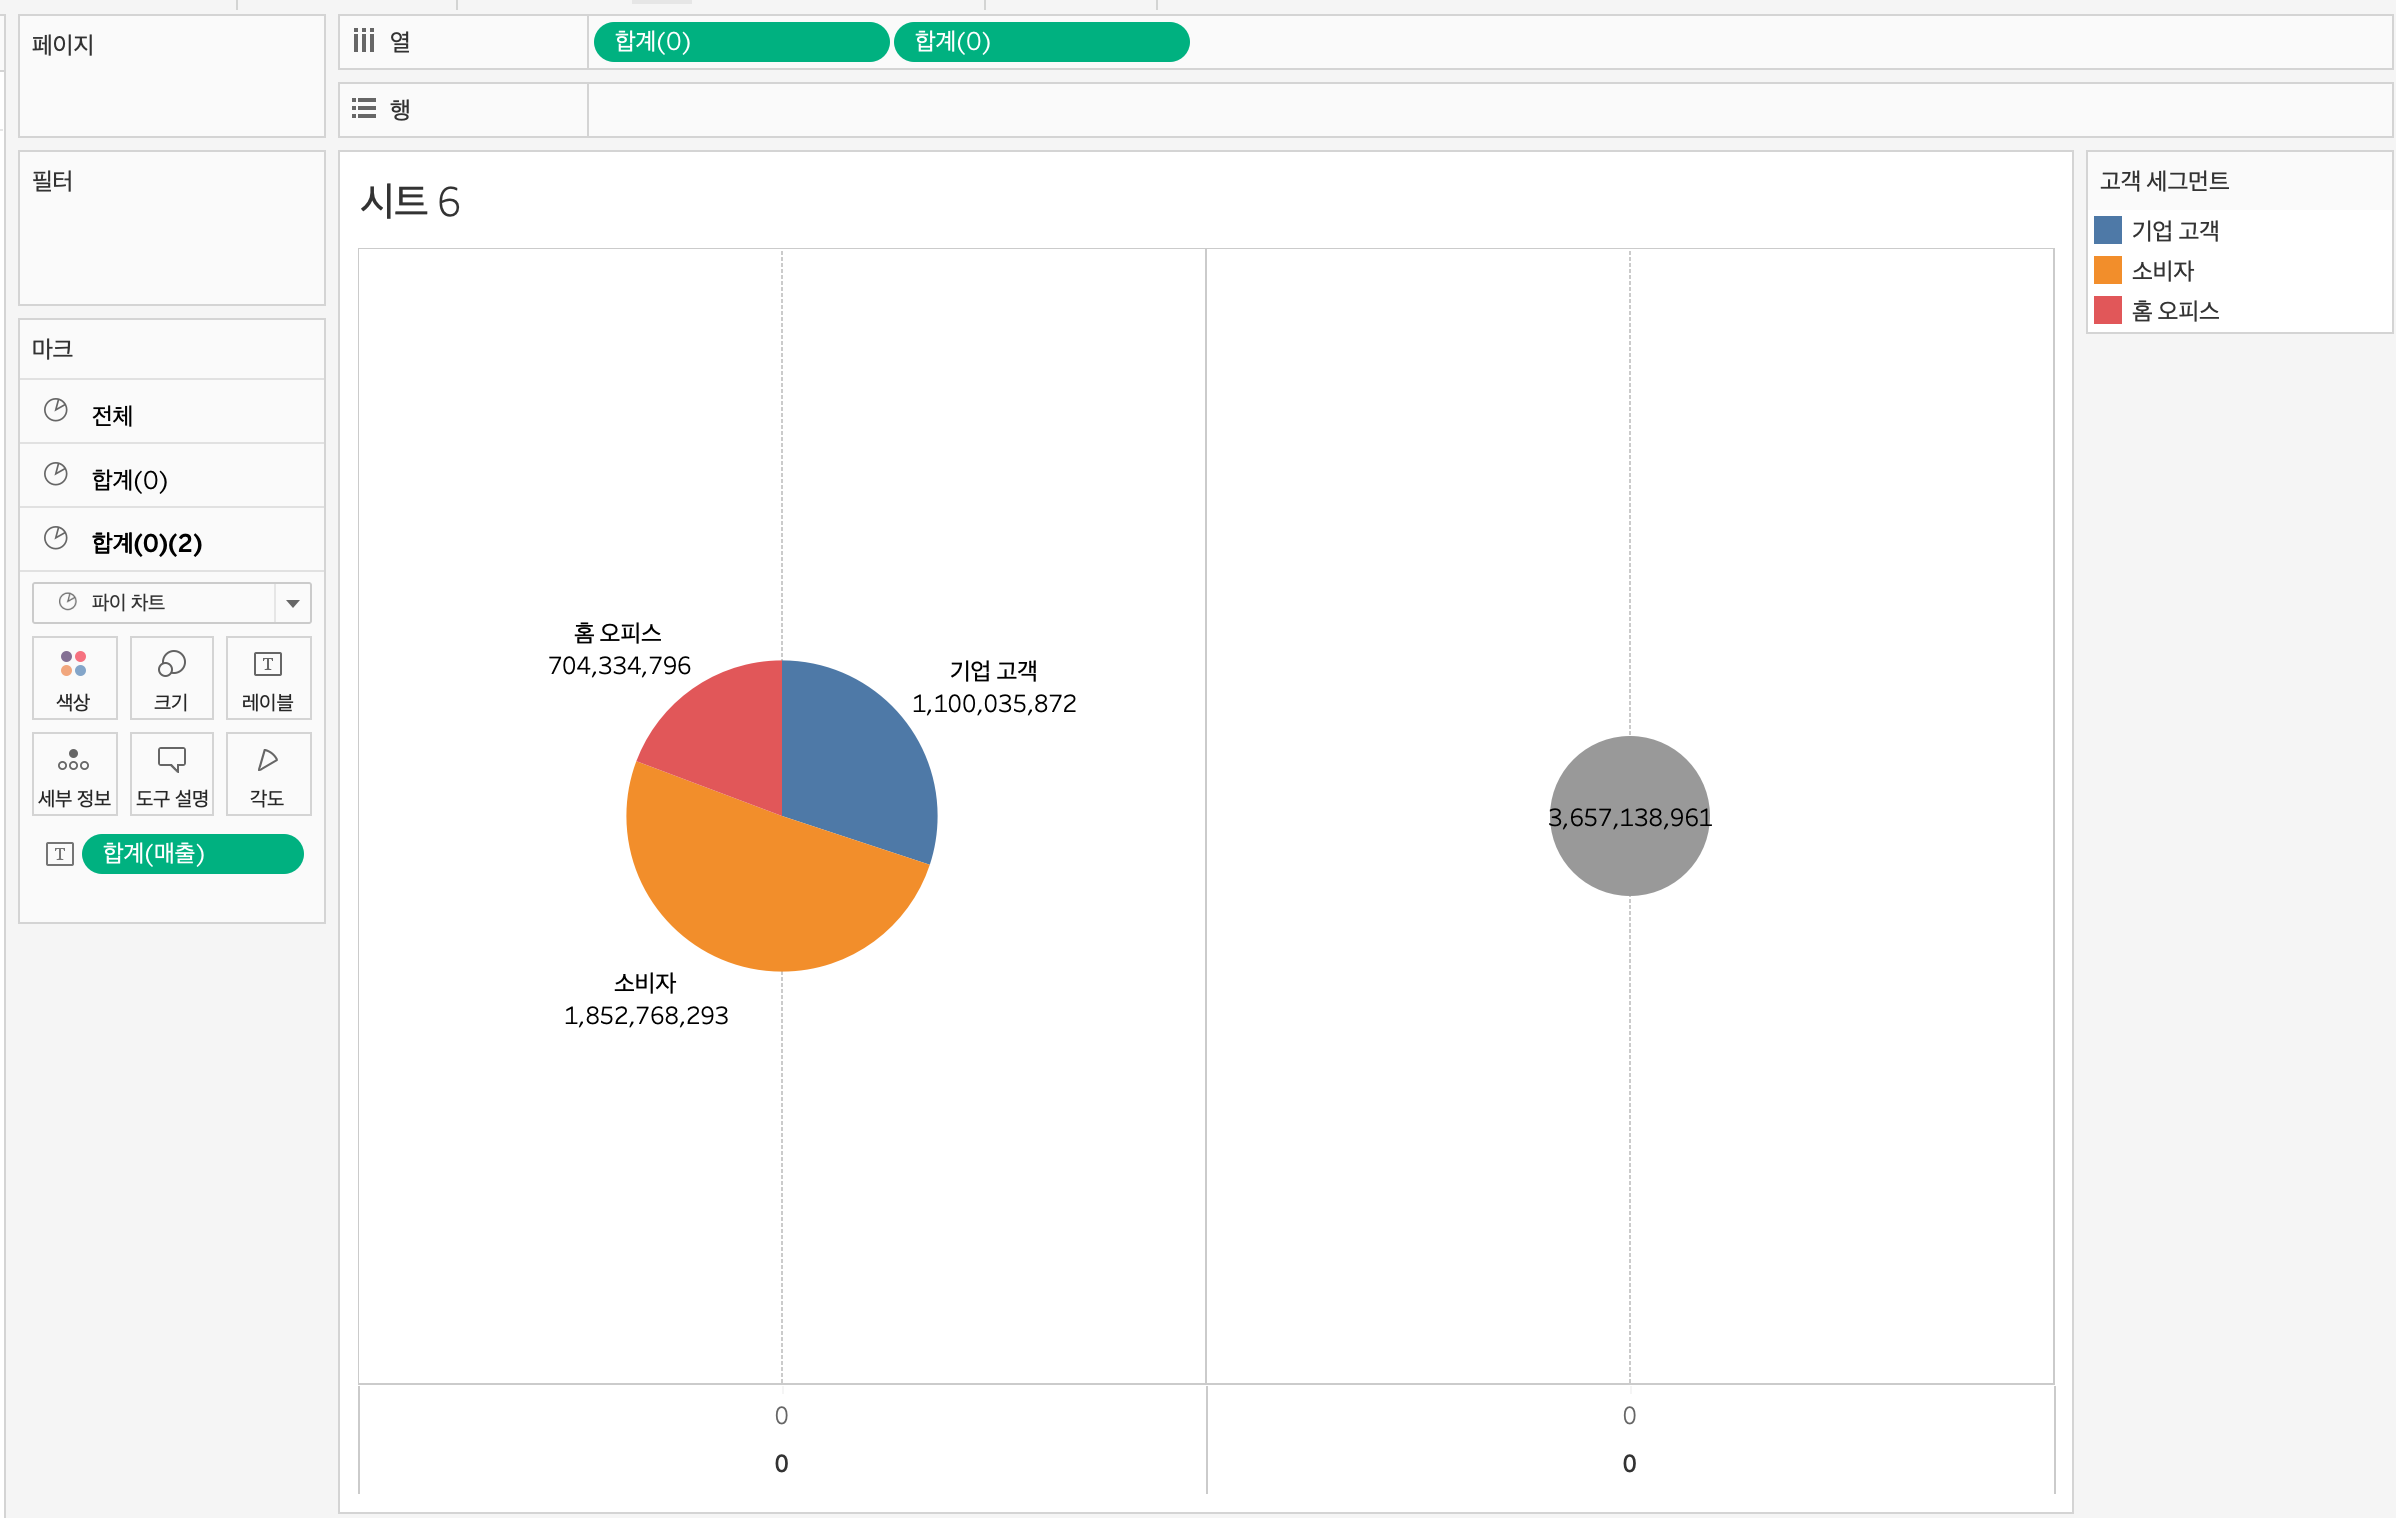Click the first 합계(0) pill in columns
This screenshot has width=2396, height=1518.
740,42
